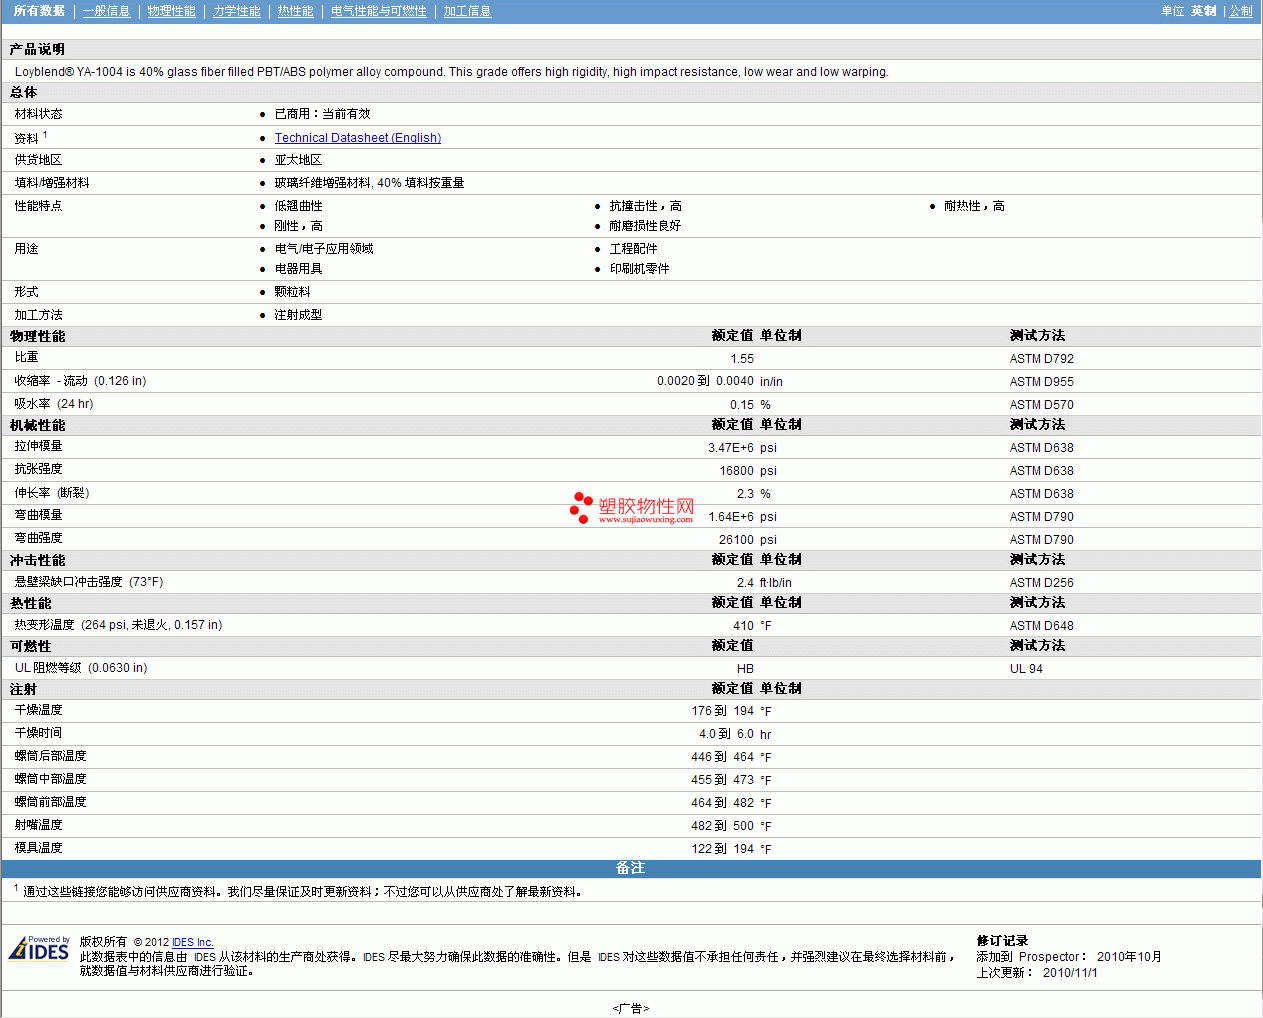1263x1018 pixels.
Task: Switch to the 一般信息 tab
Action: coord(106,11)
